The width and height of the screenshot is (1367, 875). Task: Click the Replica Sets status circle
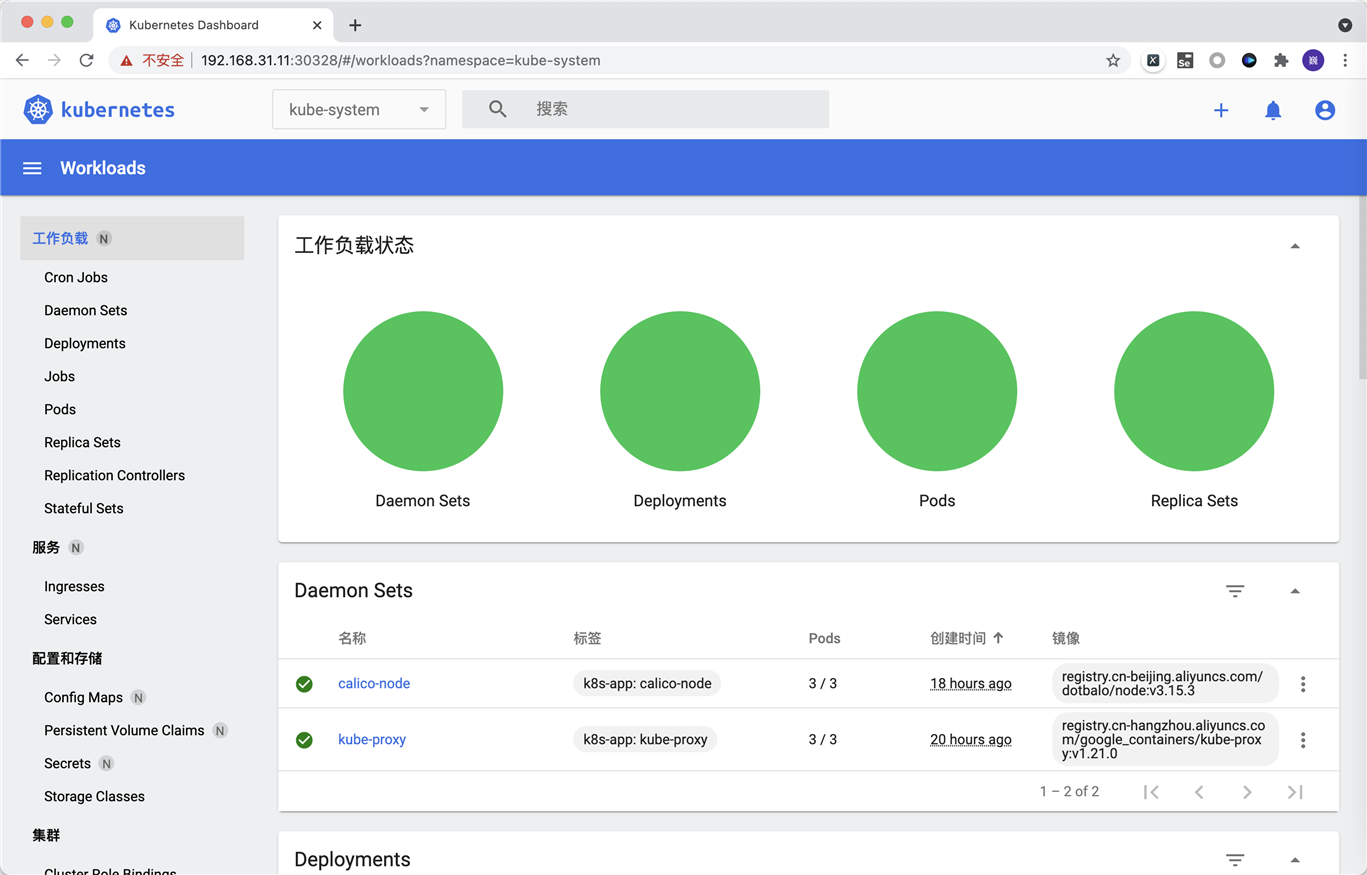(x=1194, y=391)
